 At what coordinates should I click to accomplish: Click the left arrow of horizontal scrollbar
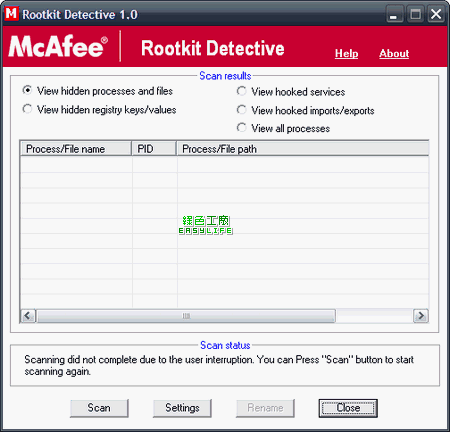click(28, 316)
